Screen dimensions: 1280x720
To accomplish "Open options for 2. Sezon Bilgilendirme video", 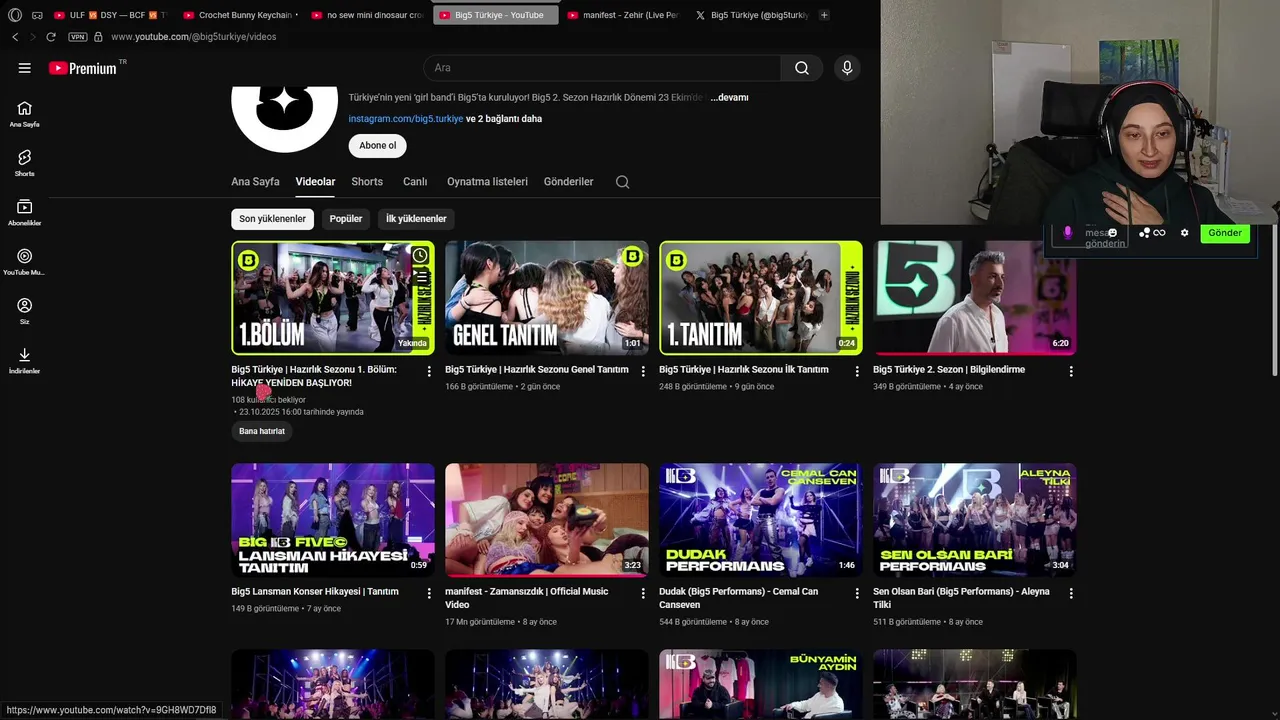I will tap(1071, 371).
